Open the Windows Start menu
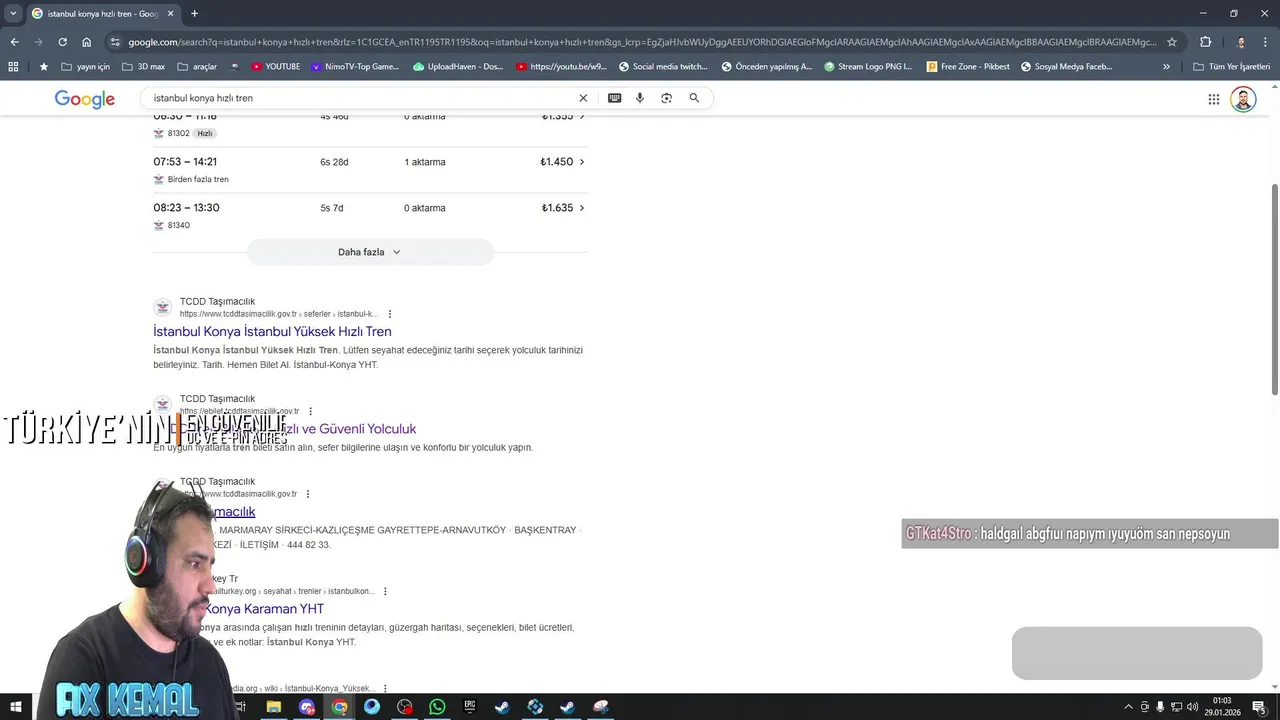 (x=16, y=707)
